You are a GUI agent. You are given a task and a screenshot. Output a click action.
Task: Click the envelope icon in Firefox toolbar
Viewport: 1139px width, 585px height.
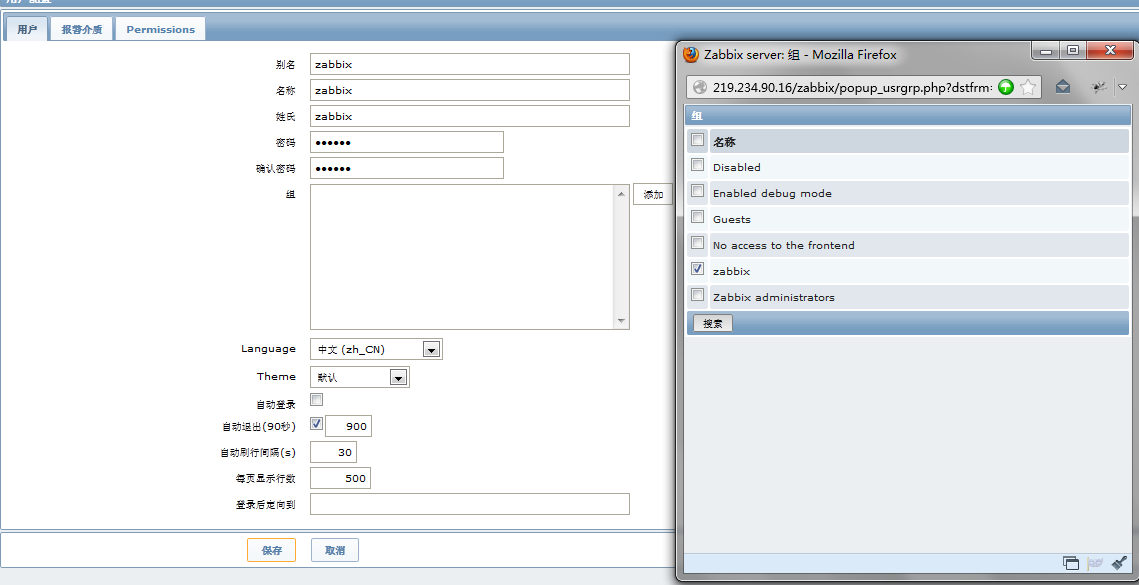pos(1063,86)
